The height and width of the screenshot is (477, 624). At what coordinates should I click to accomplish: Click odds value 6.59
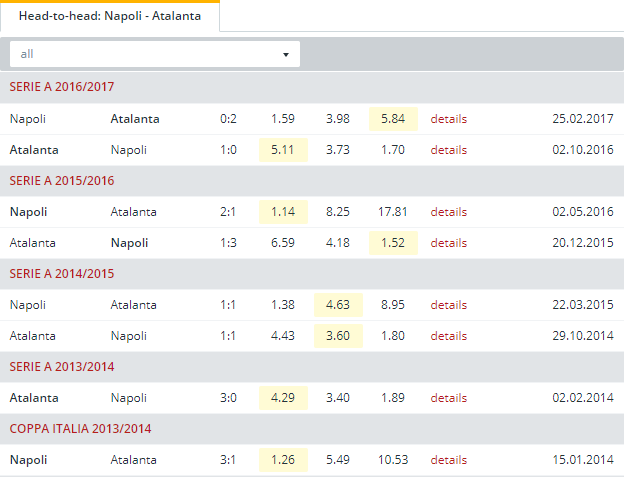click(283, 243)
